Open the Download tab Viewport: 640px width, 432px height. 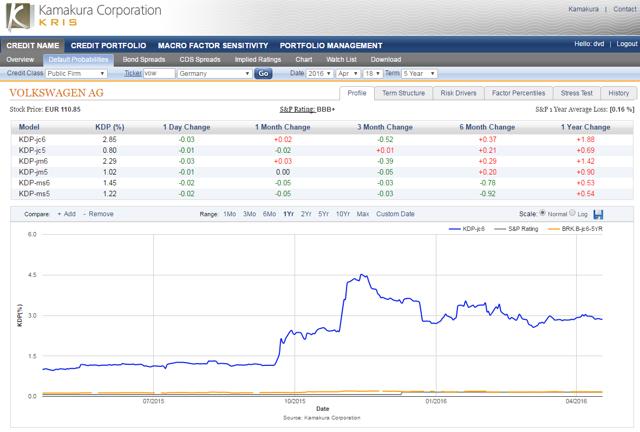(386, 60)
